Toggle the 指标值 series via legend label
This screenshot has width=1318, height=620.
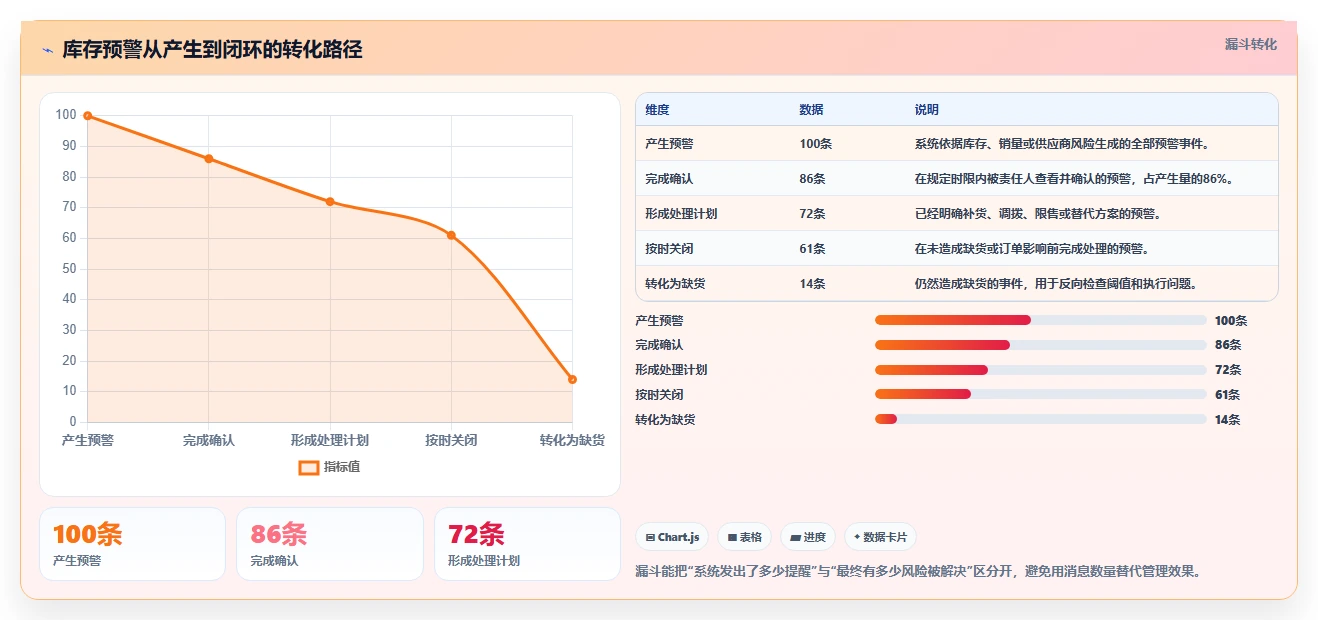pos(341,467)
